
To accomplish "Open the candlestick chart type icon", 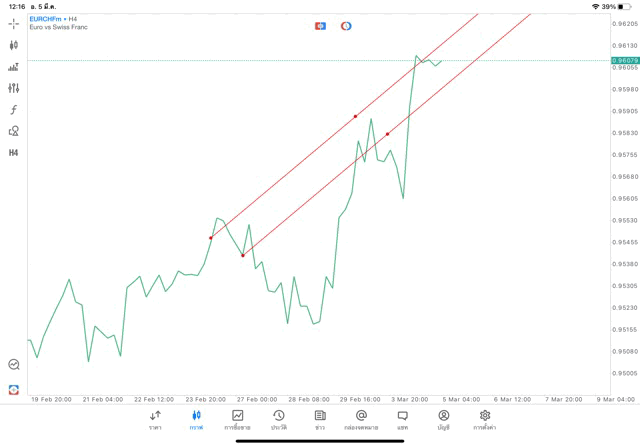I will click(x=14, y=45).
